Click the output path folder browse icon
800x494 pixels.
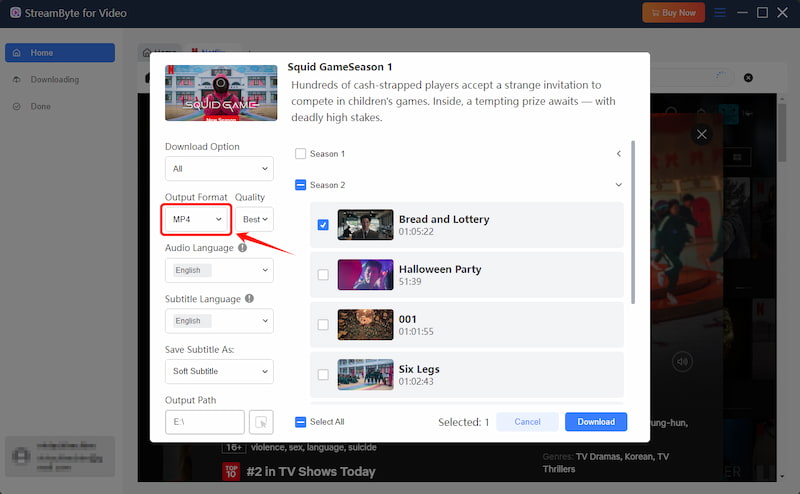click(x=261, y=422)
